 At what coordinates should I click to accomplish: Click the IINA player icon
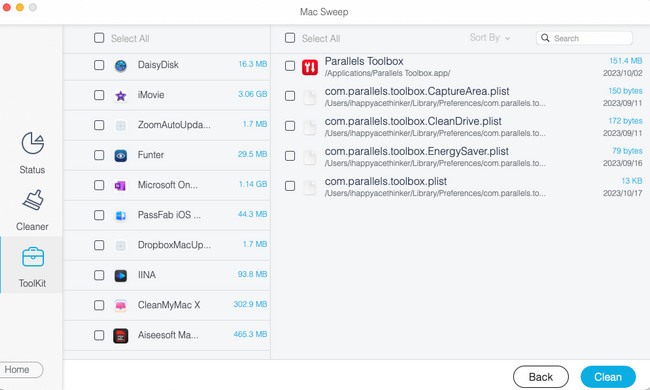(121, 276)
